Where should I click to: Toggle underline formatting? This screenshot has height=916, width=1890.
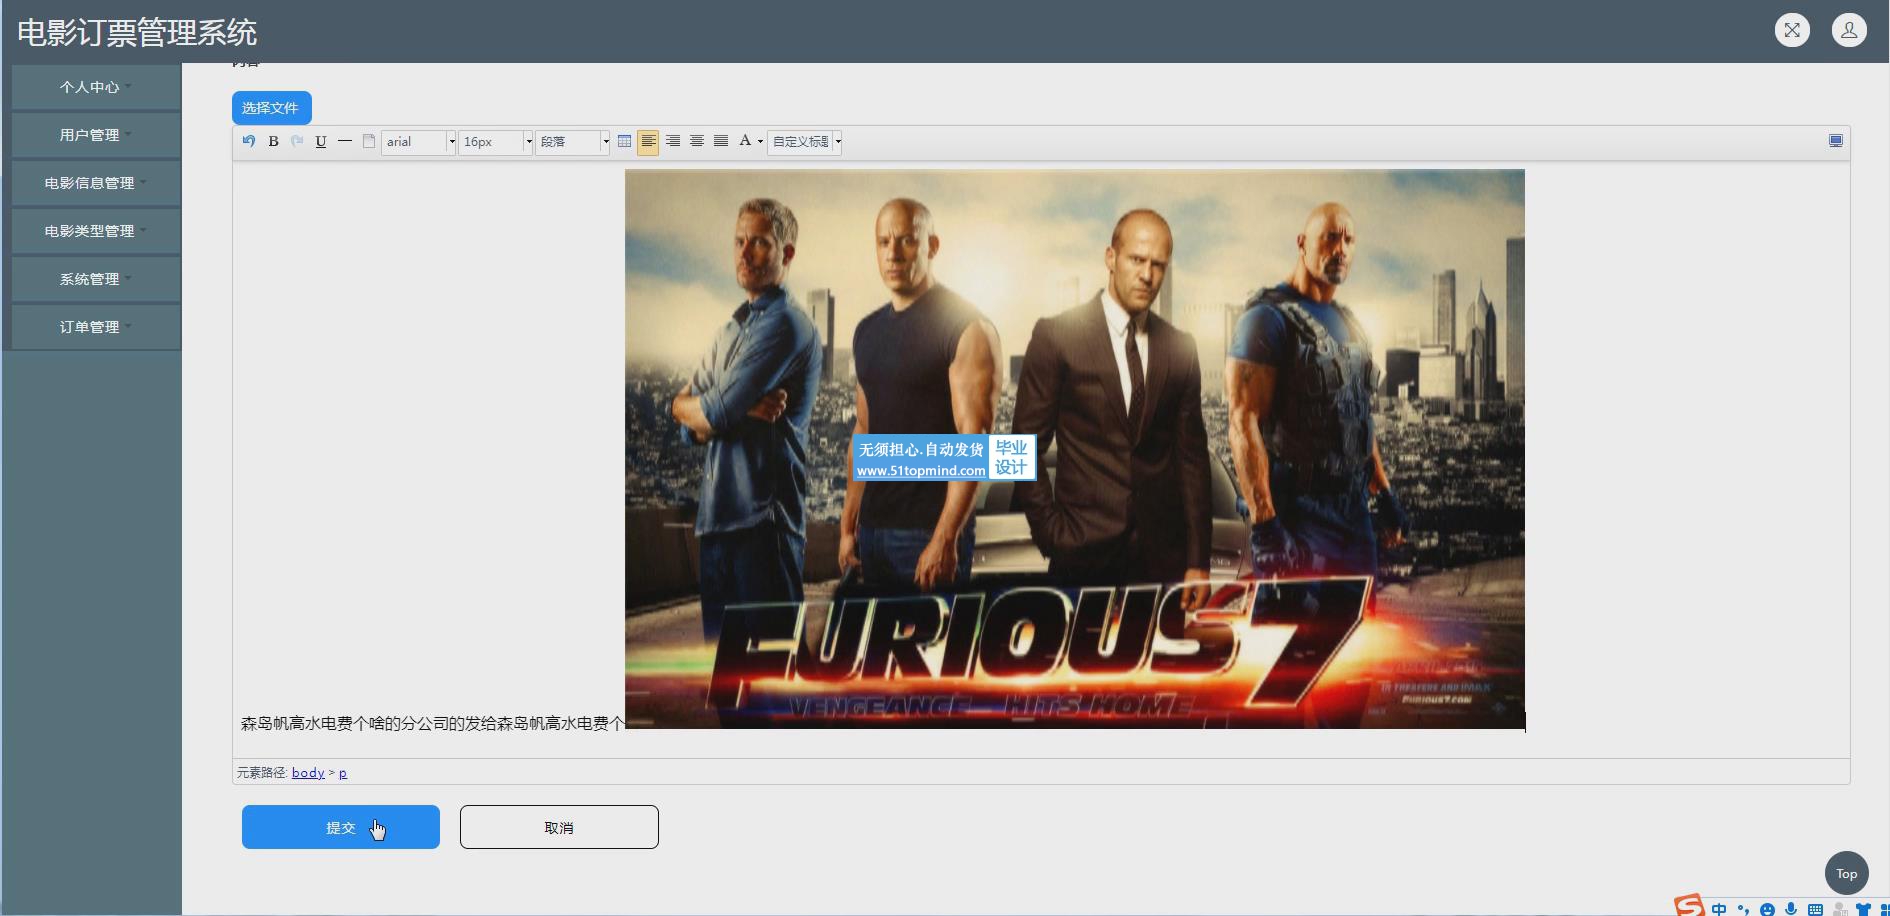[321, 141]
